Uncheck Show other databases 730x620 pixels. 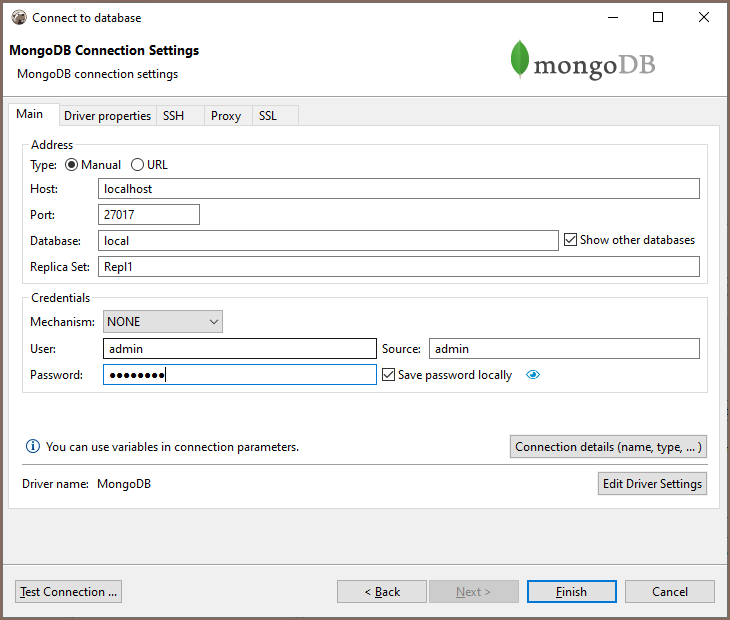pyautogui.click(x=571, y=240)
